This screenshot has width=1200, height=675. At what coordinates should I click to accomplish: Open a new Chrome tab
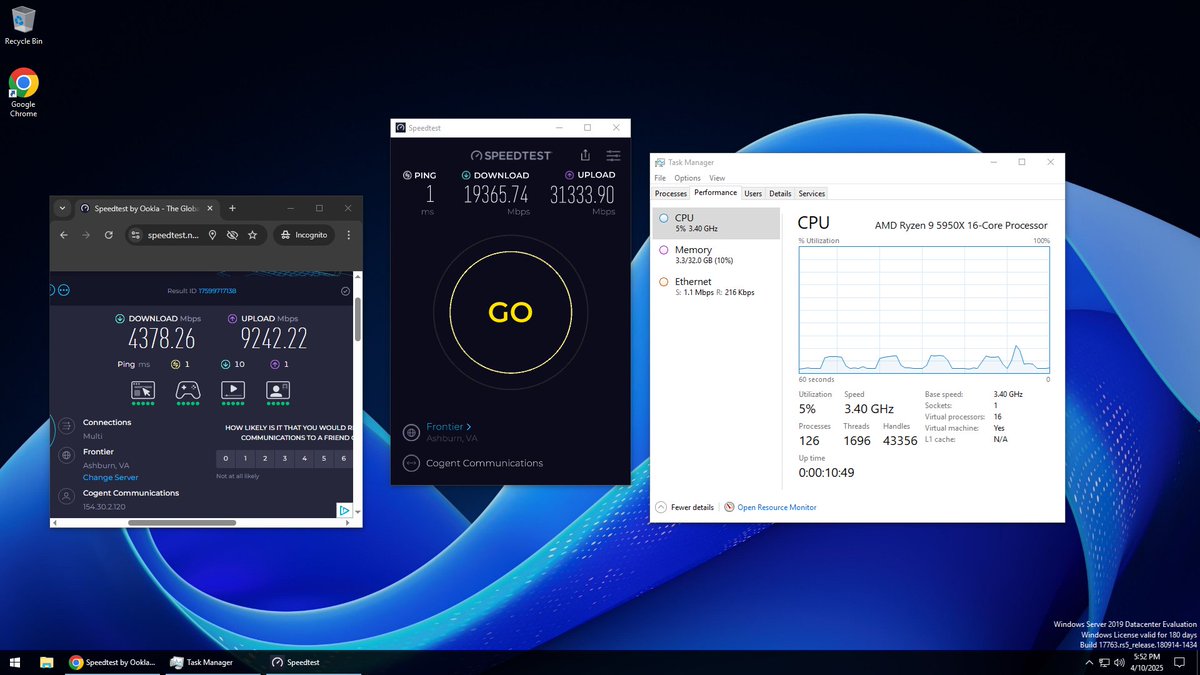click(232, 209)
